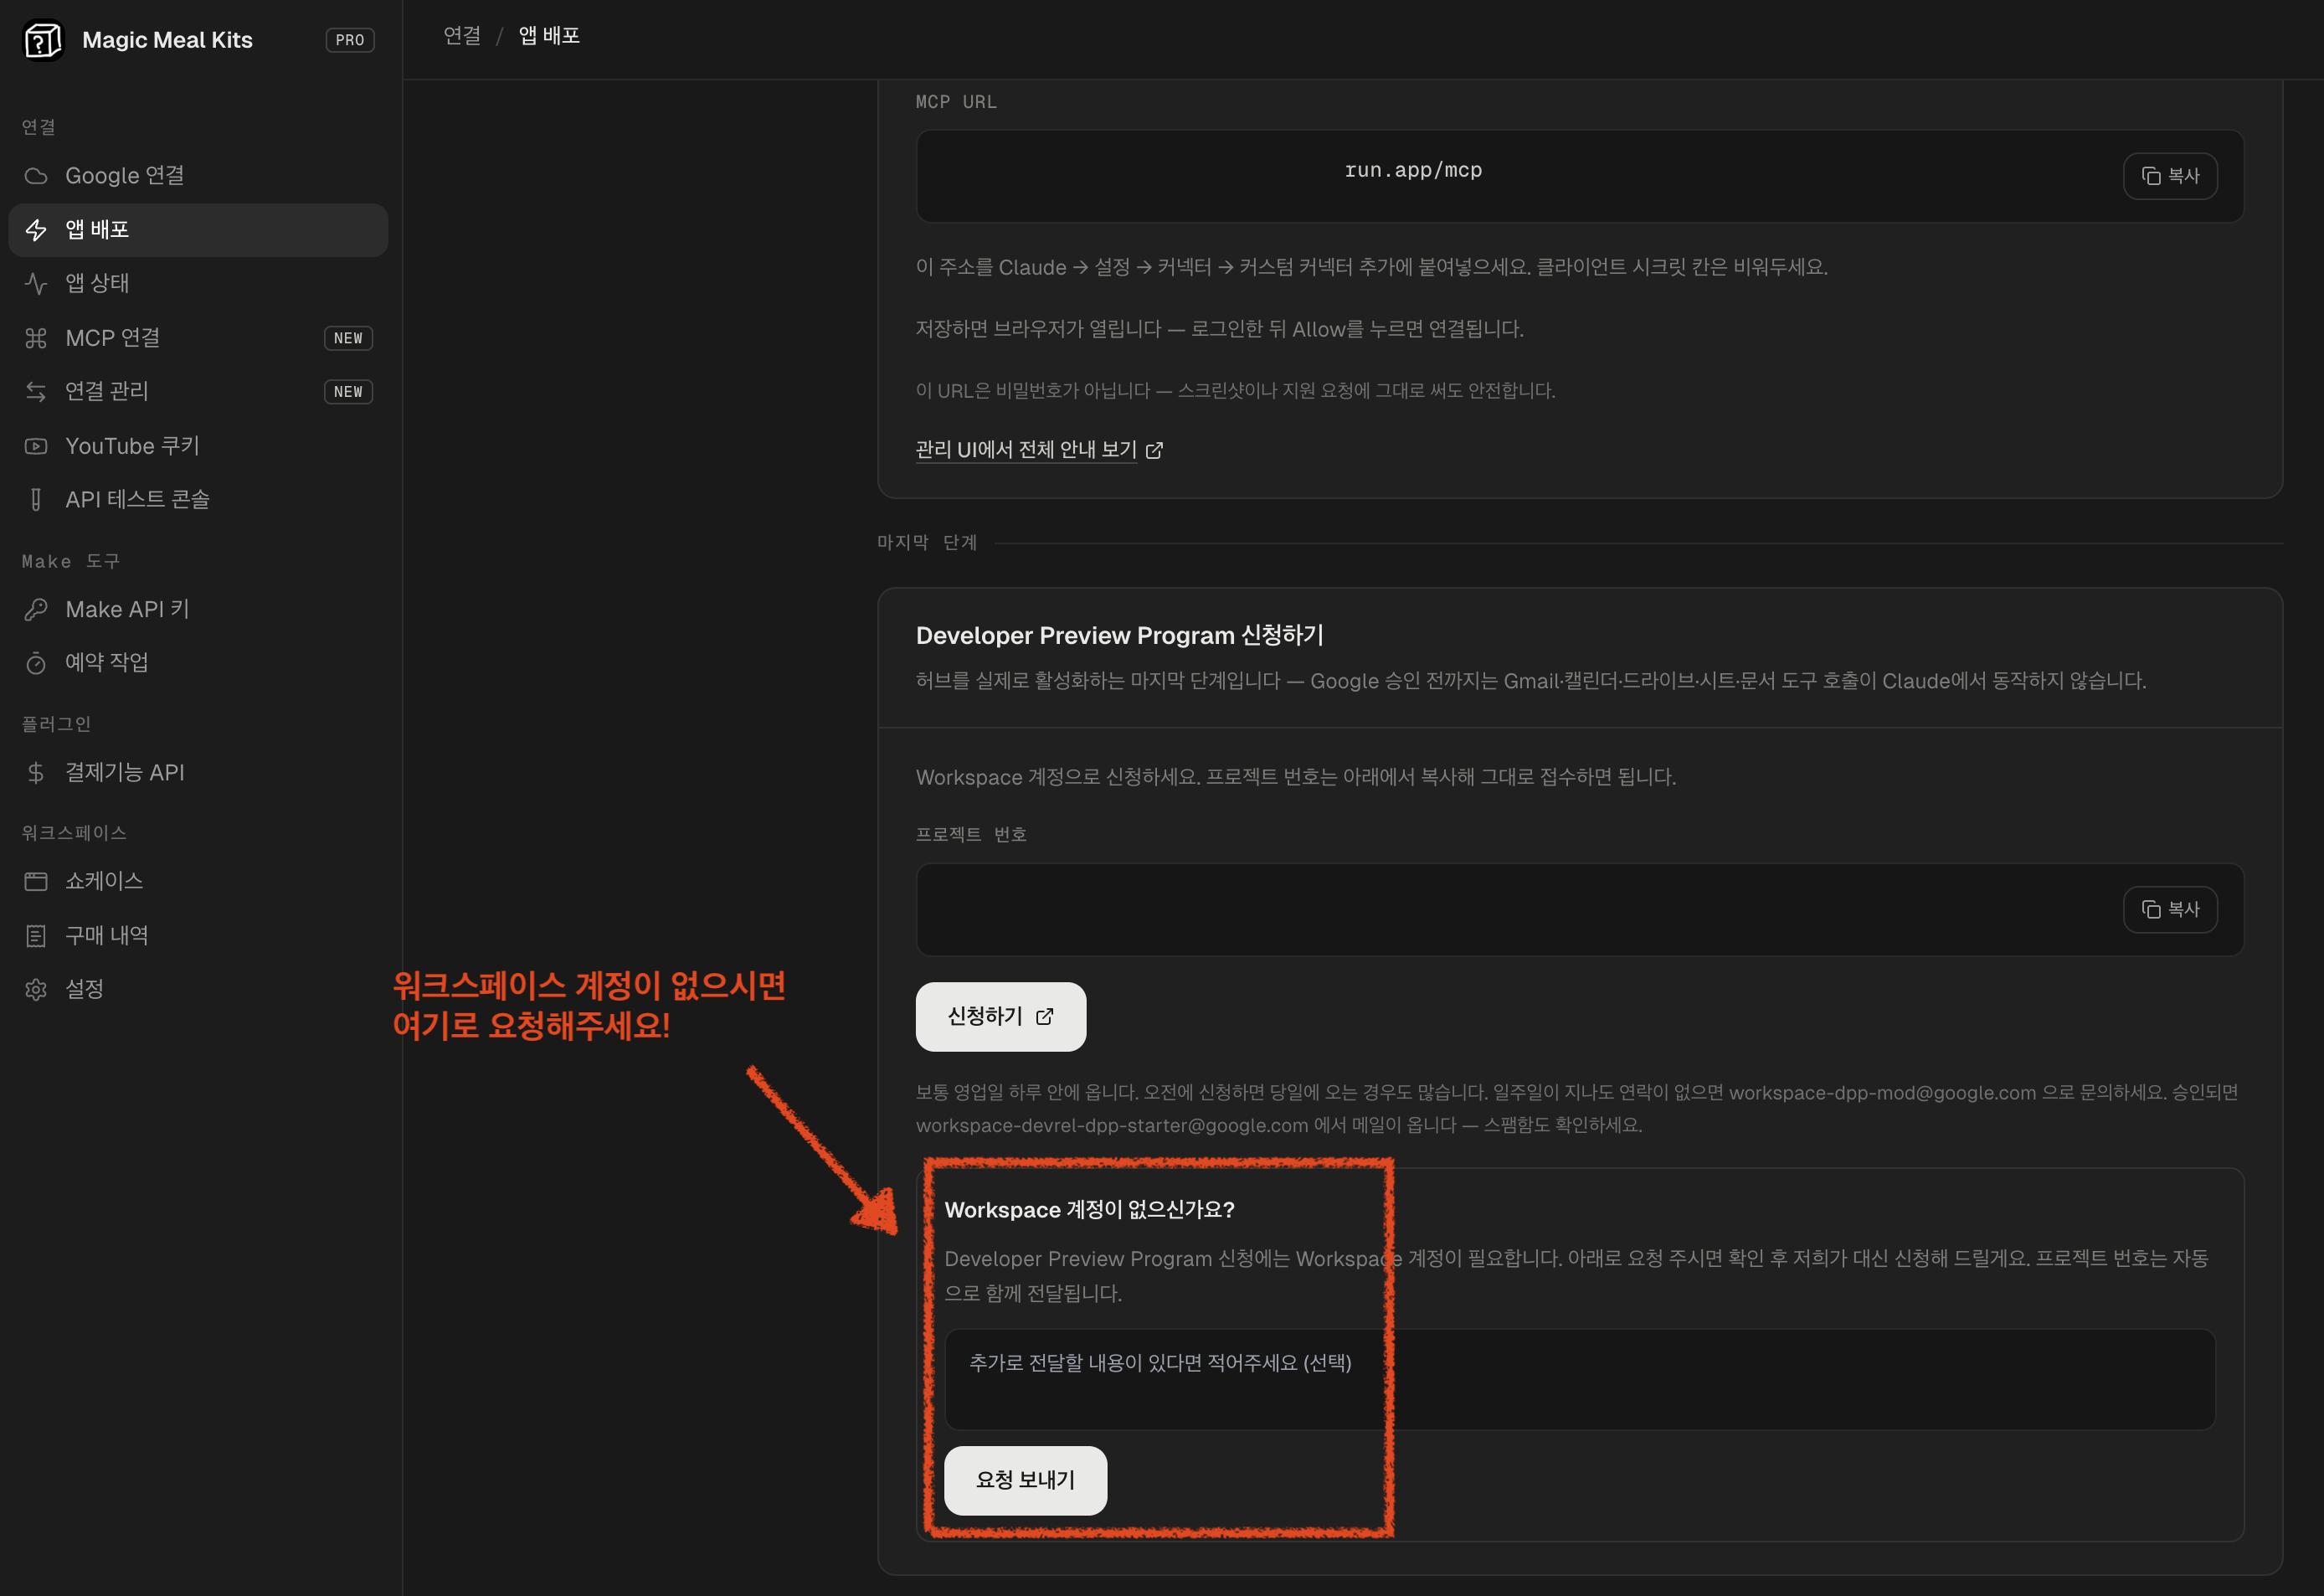Click the key icon for Make API 키
Image resolution: width=2324 pixels, height=1596 pixels.
pyautogui.click(x=36, y=609)
